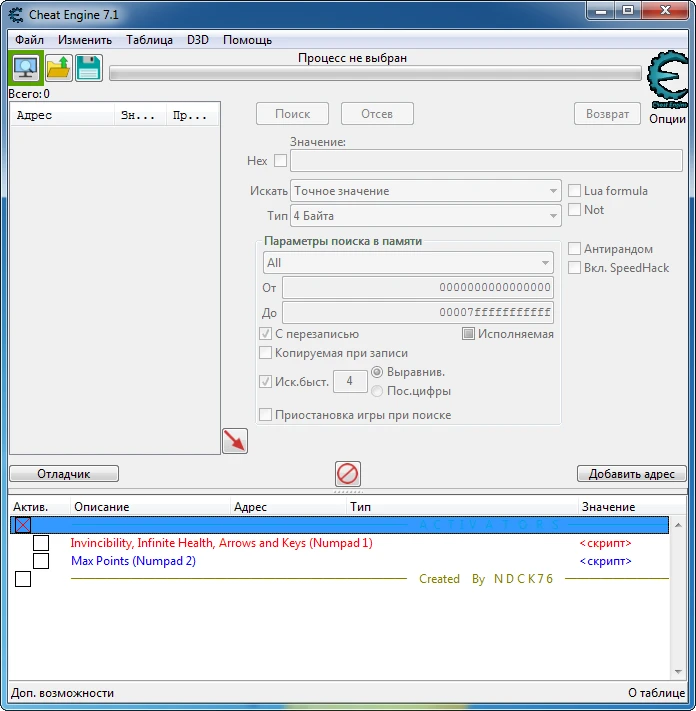Image resolution: width=696 pixels, height=711 pixels.
Task: Click the save table floppy icon
Action: [x=88, y=68]
